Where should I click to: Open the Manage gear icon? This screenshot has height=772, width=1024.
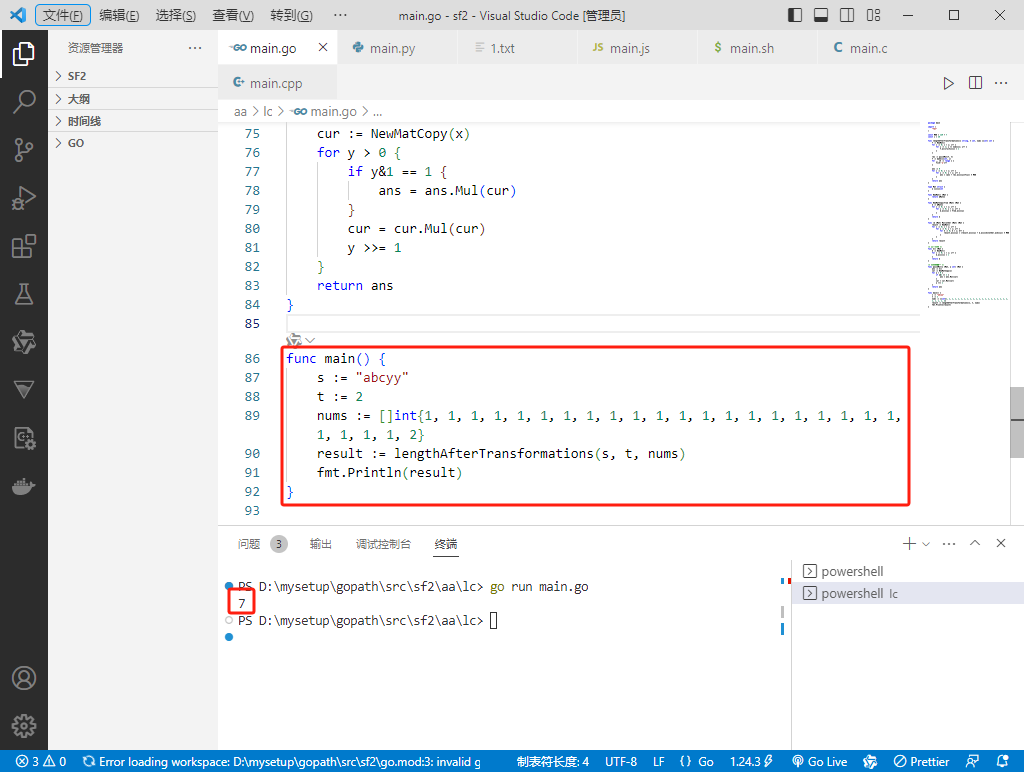[24, 726]
